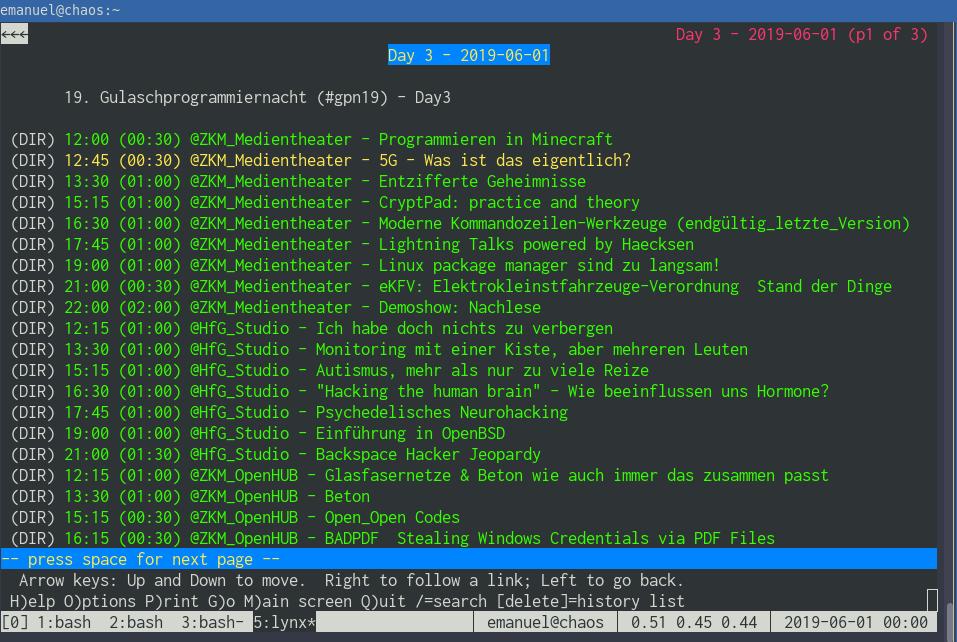Click the red page indicator '(p1 of 3)'
This screenshot has width=957, height=642.
[x=887, y=34]
